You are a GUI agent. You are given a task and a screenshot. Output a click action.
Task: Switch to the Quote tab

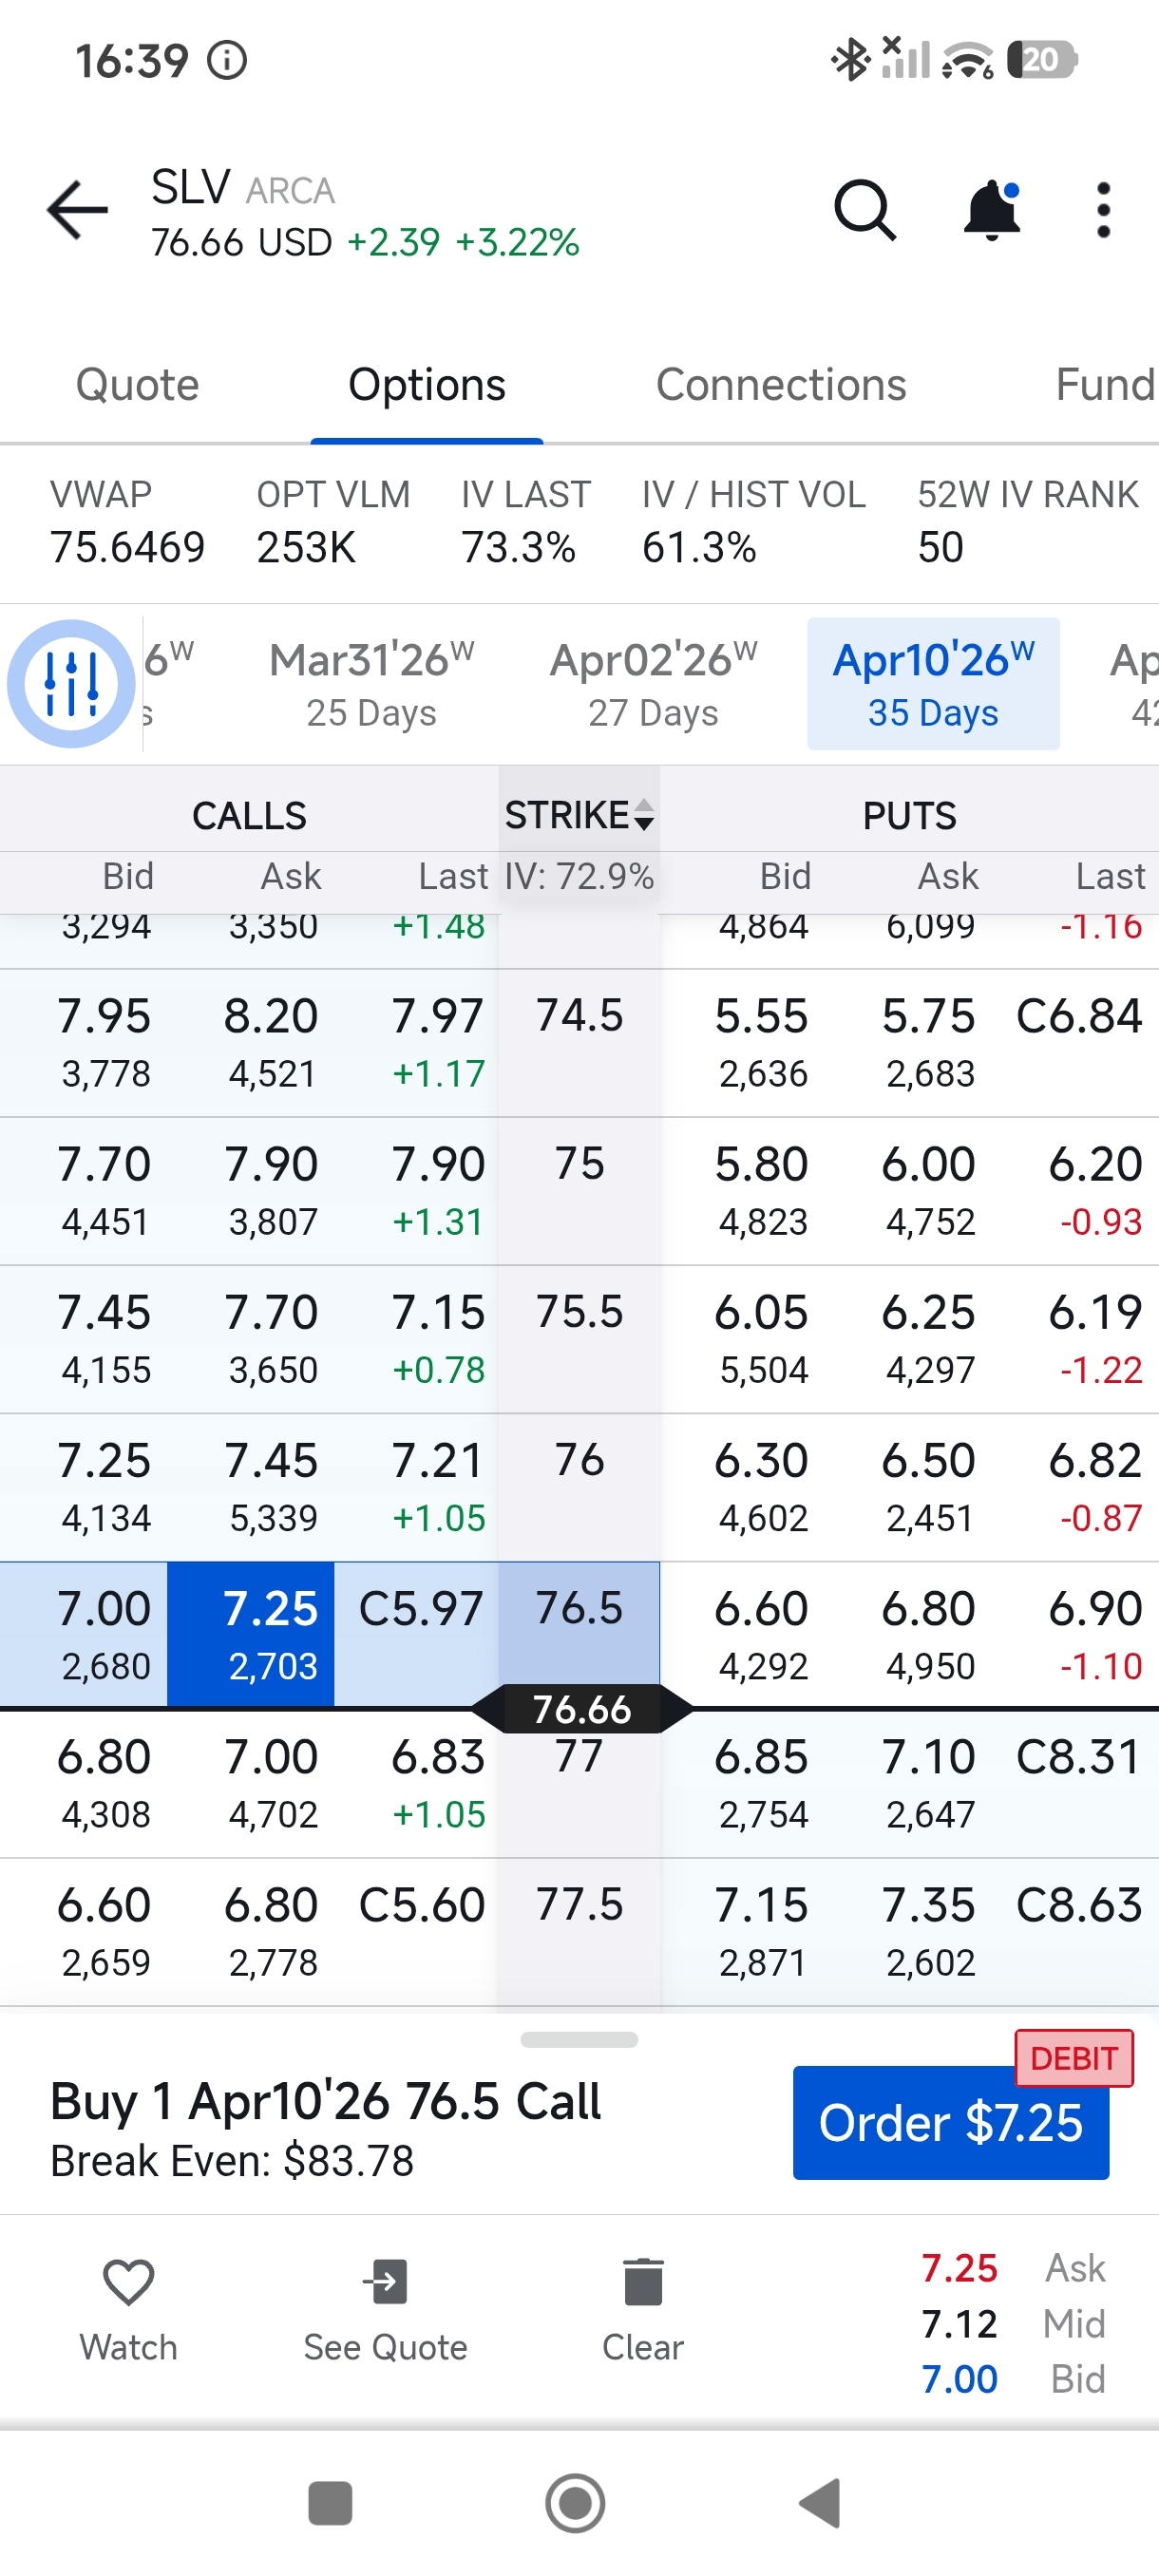pyautogui.click(x=138, y=385)
